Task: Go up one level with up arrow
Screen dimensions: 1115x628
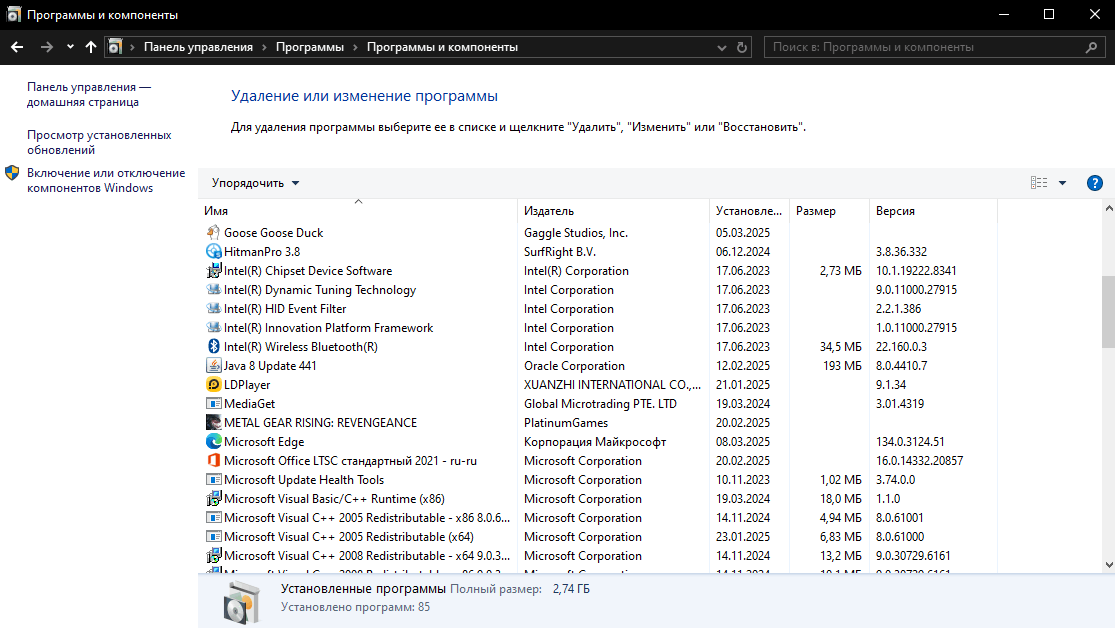Action: pos(90,47)
